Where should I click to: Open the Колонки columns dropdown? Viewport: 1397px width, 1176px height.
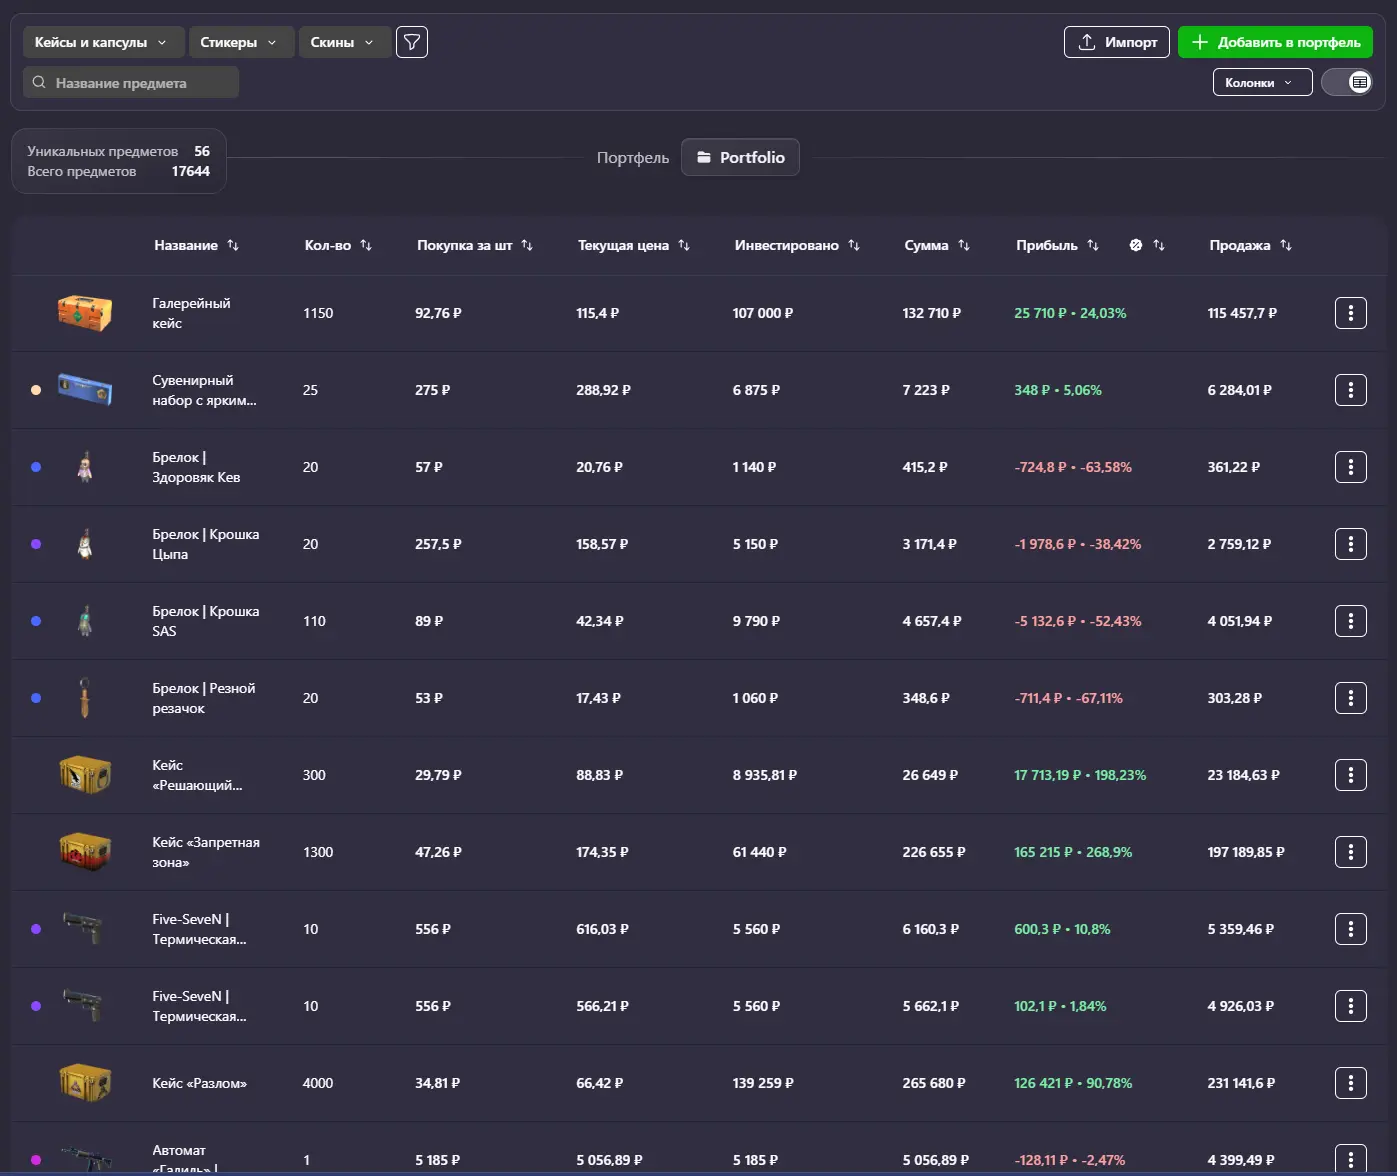click(1261, 82)
